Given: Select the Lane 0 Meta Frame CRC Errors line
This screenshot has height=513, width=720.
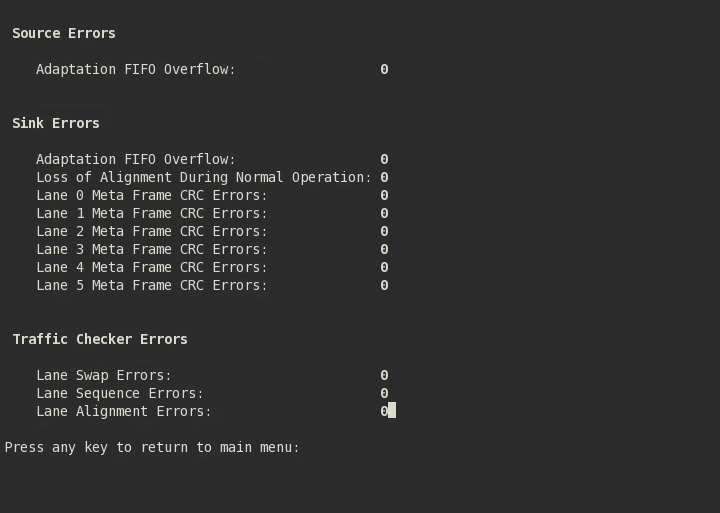Looking at the screenshot, I should (x=152, y=195).
